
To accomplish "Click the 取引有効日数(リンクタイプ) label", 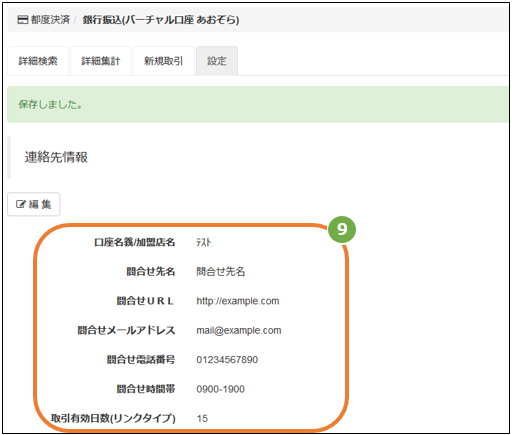I will [113, 418].
